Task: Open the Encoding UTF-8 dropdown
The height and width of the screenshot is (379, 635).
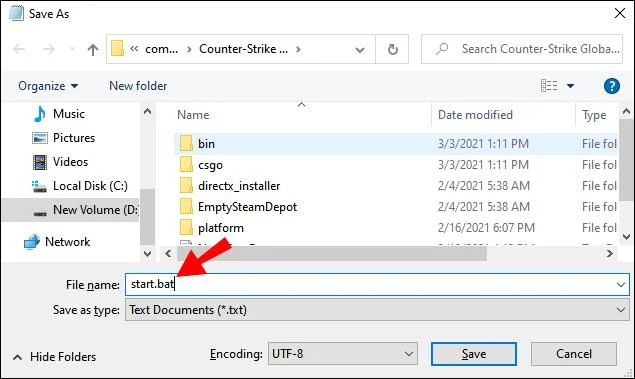Action: [x=343, y=354]
